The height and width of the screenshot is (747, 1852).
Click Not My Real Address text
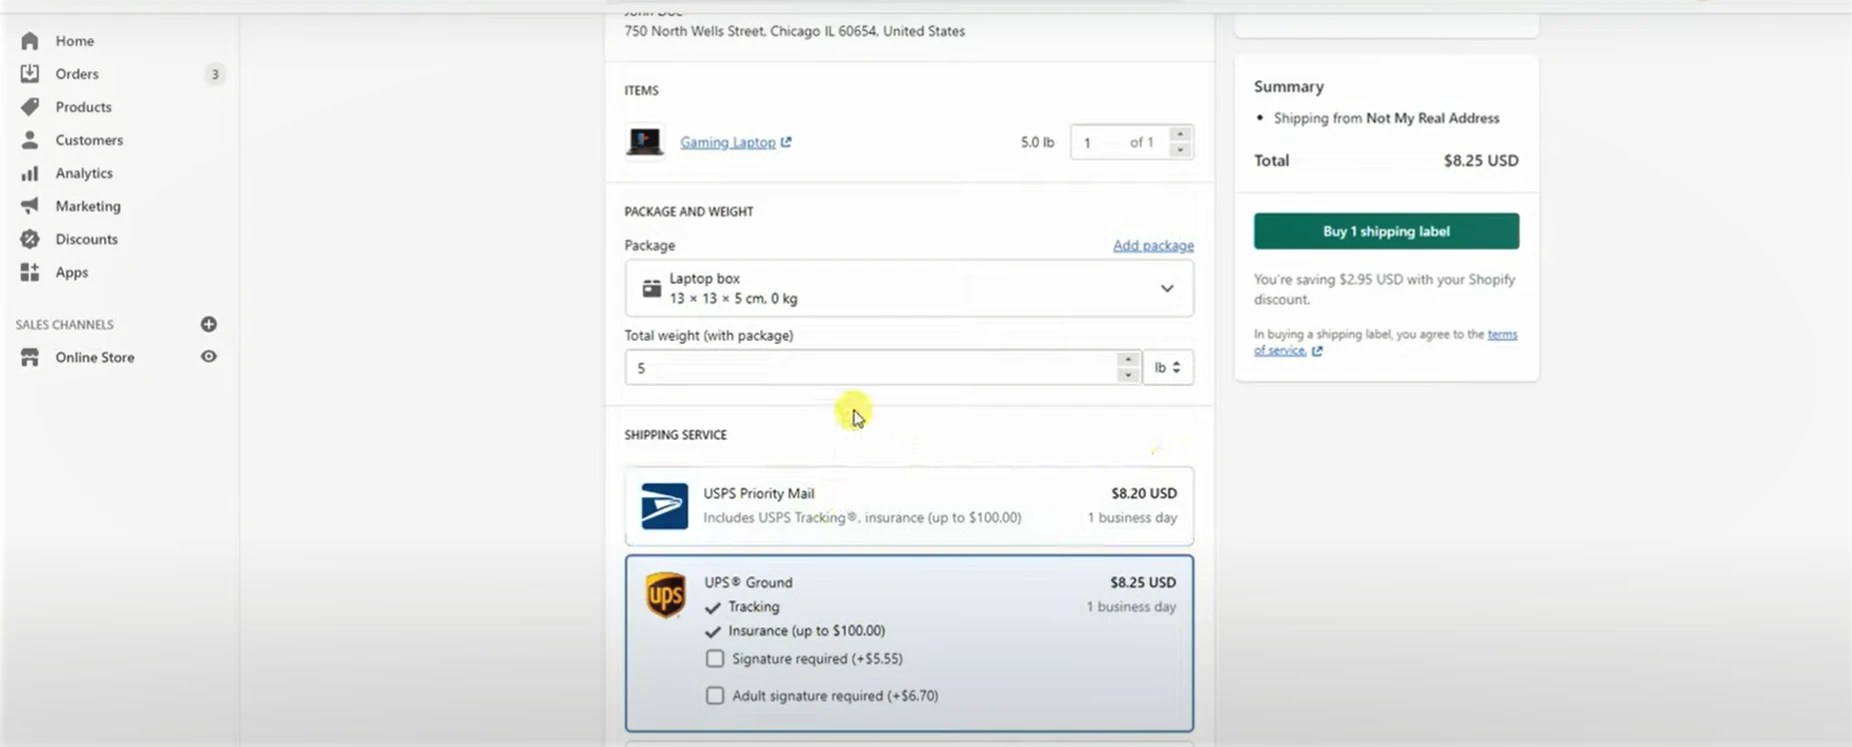(1433, 118)
